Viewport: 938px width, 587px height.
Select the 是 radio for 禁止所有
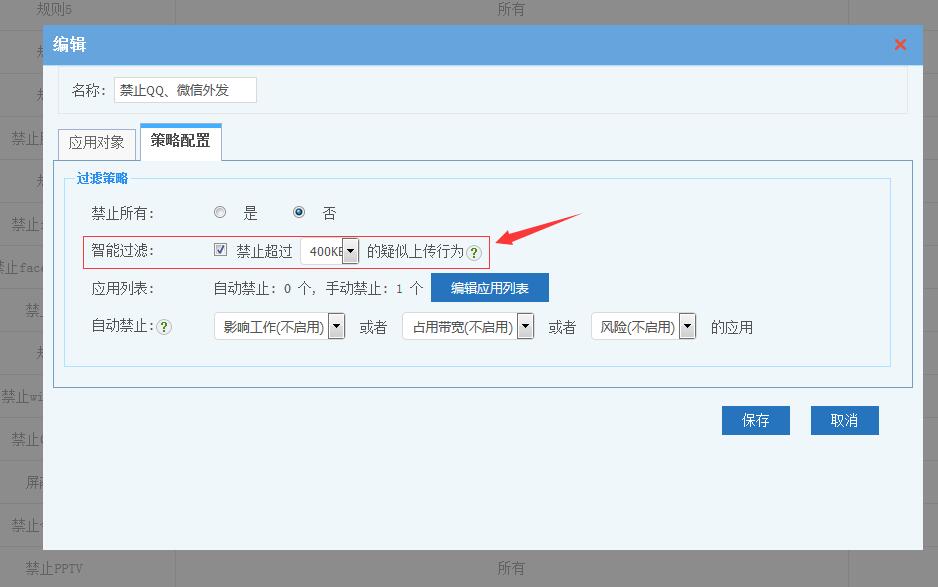point(220,212)
